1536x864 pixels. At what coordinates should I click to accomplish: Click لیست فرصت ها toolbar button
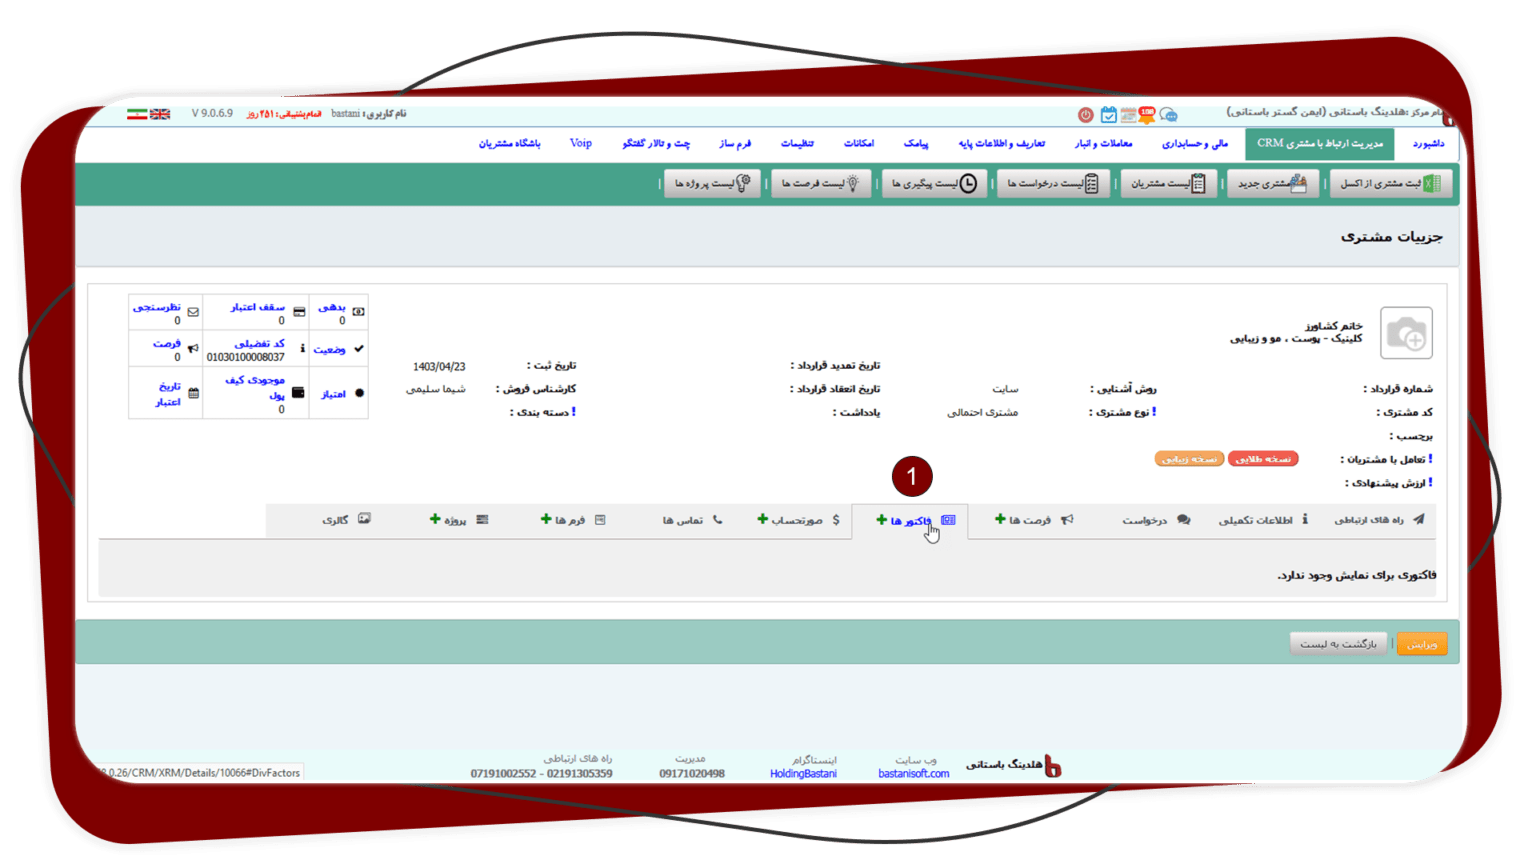point(821,184)
